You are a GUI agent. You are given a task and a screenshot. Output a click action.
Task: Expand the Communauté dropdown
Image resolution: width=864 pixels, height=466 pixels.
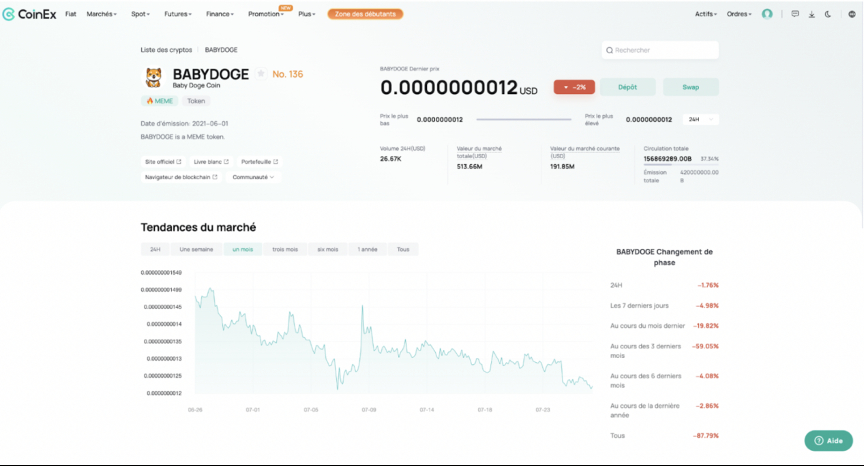(253, 177)
